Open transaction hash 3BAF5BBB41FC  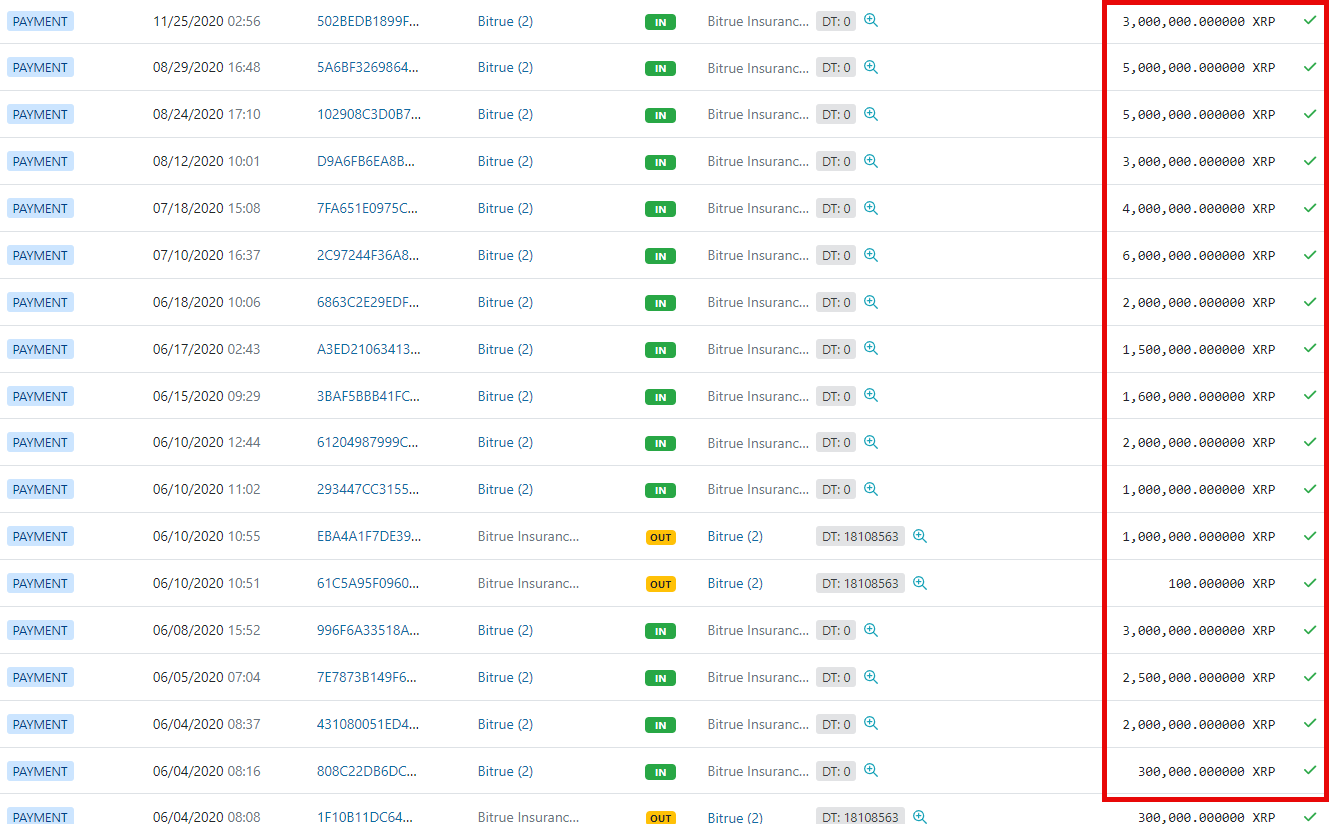click(x=368, y=397)
